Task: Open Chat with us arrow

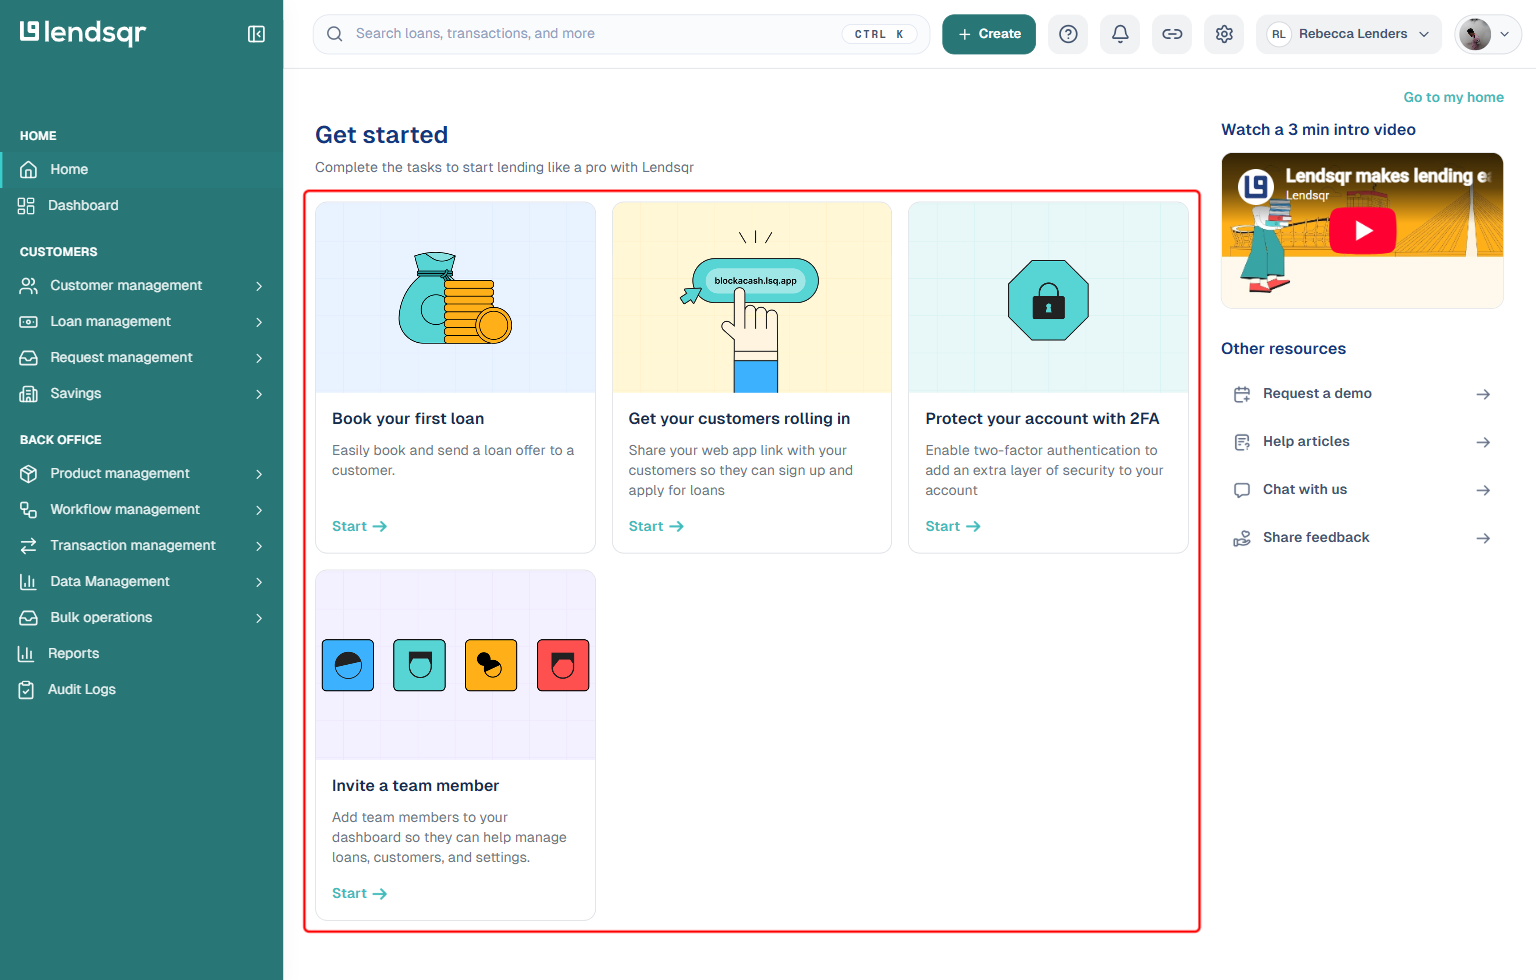Action: tap(1483, 490)
